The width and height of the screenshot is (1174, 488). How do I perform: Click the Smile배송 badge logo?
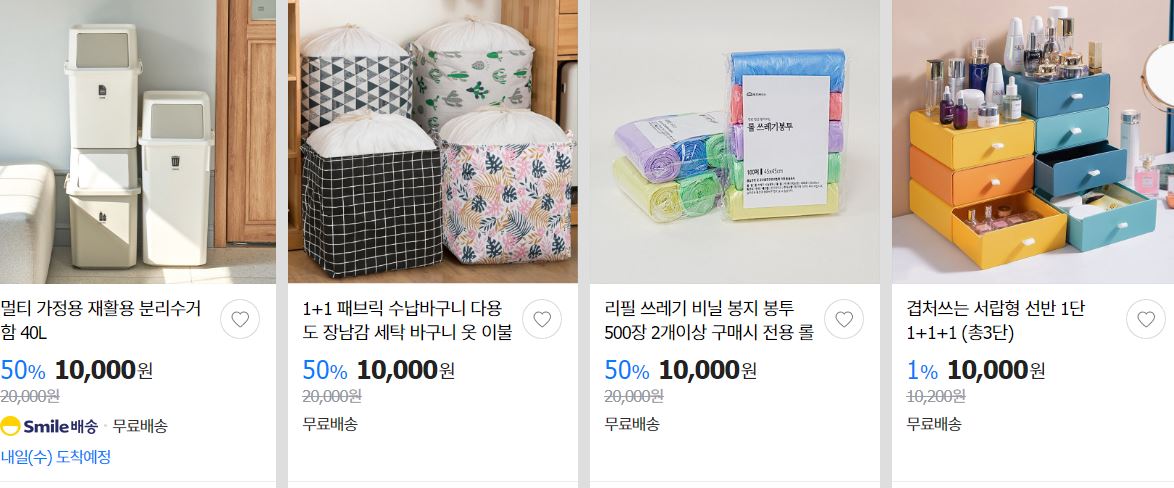tap(49, 427)
